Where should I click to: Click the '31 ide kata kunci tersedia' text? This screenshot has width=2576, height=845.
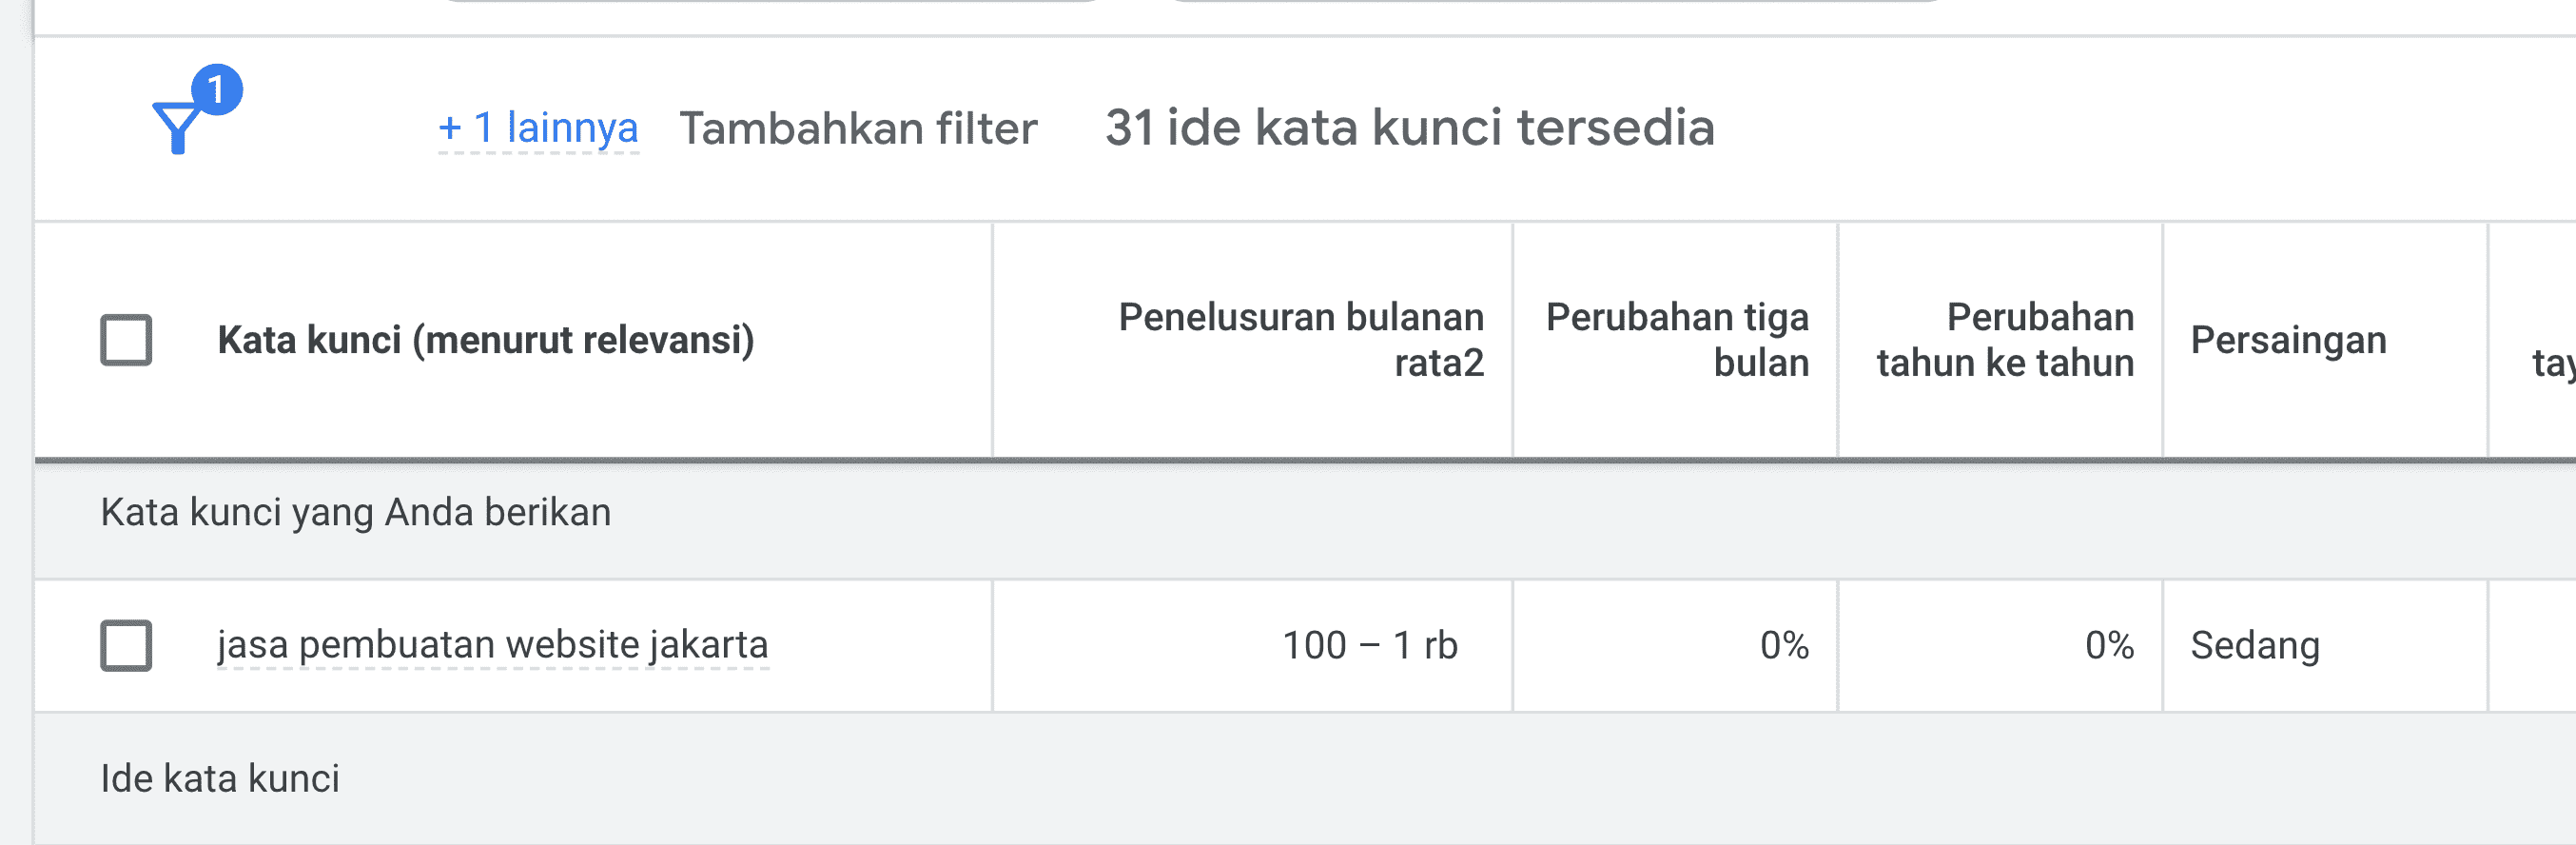1409,128
